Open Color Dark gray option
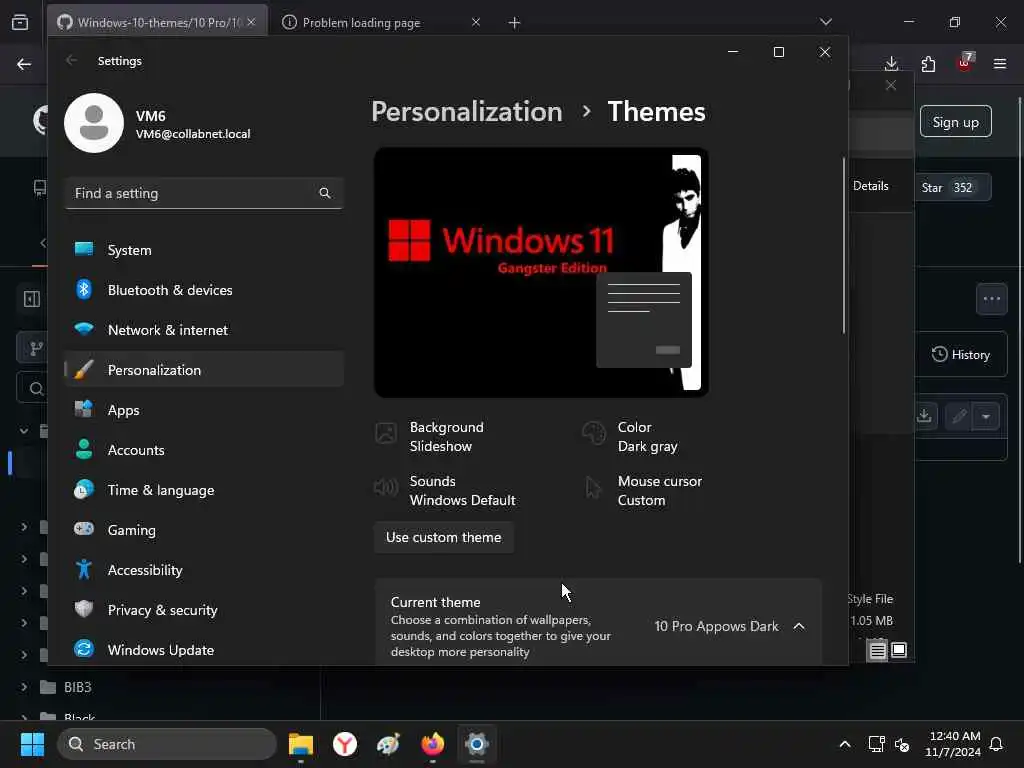 (x=630, y=436)
